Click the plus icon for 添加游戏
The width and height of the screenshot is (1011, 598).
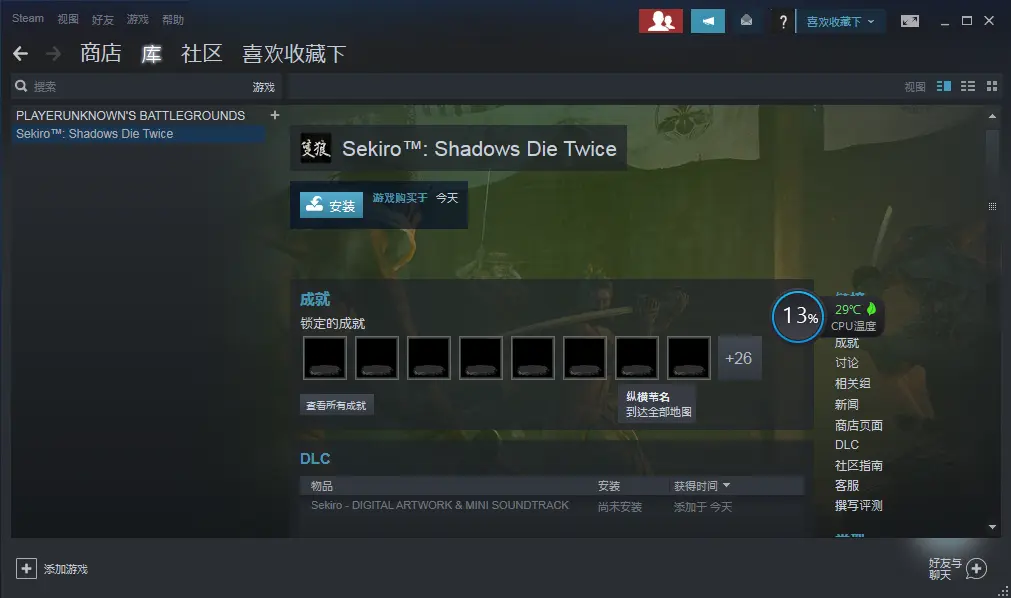(26, 569)
